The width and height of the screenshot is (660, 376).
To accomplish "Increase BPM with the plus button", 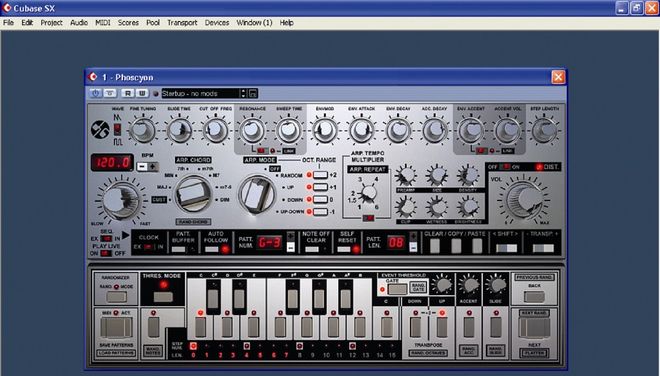I will (x=152, y=166).
